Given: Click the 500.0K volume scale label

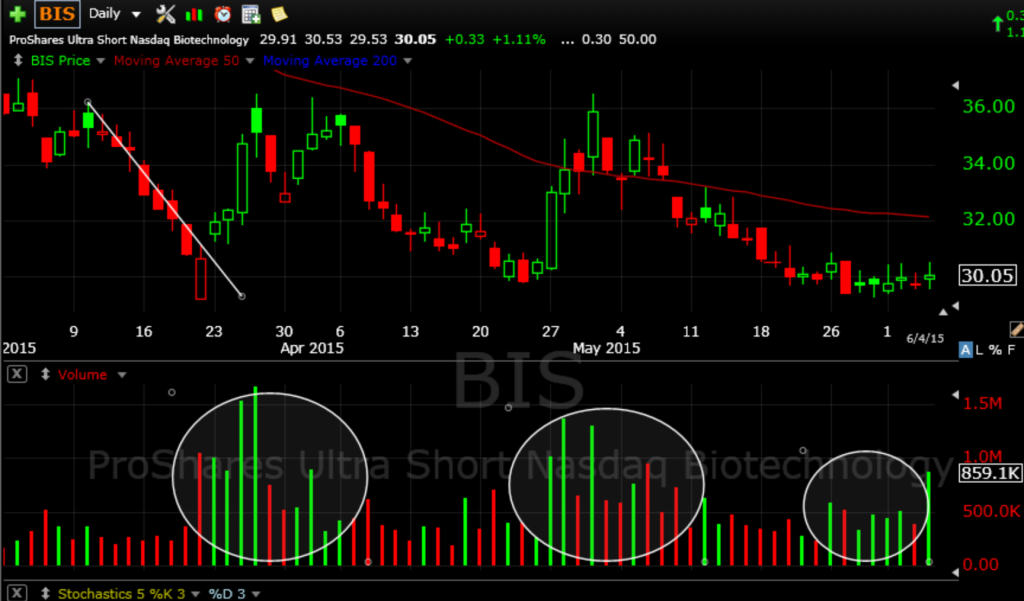Looking at the screenshot, I should pyautogui.click(x=992, y=510).
